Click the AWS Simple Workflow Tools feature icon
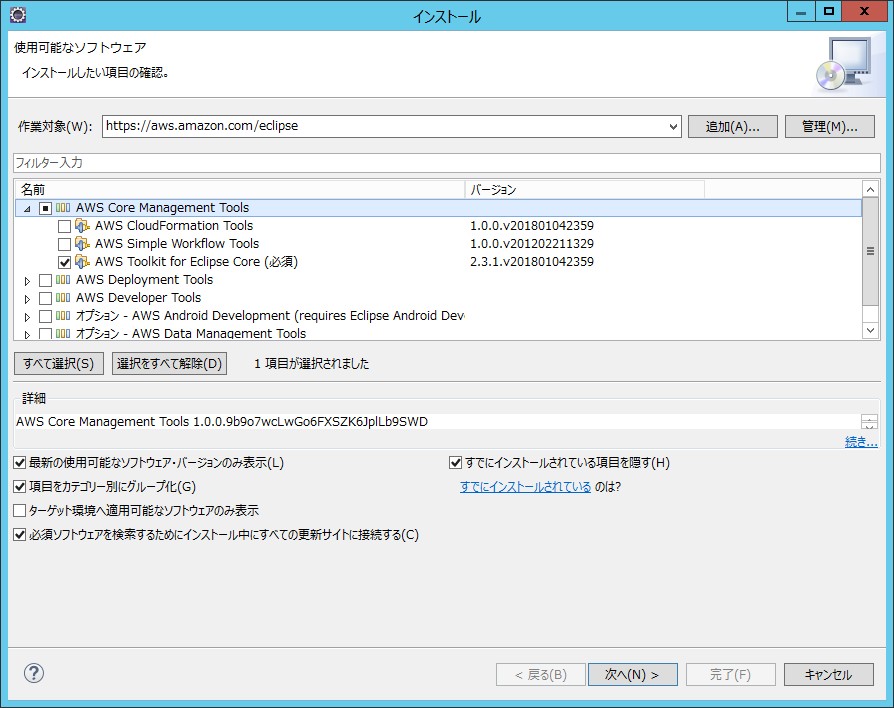 click(x=83, y=244)
